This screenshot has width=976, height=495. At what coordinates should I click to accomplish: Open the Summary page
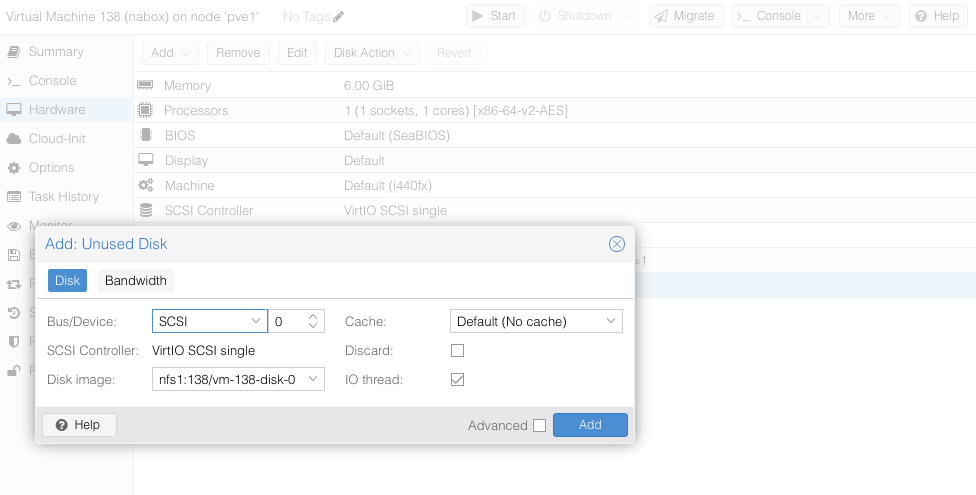[x=56, y=52]
